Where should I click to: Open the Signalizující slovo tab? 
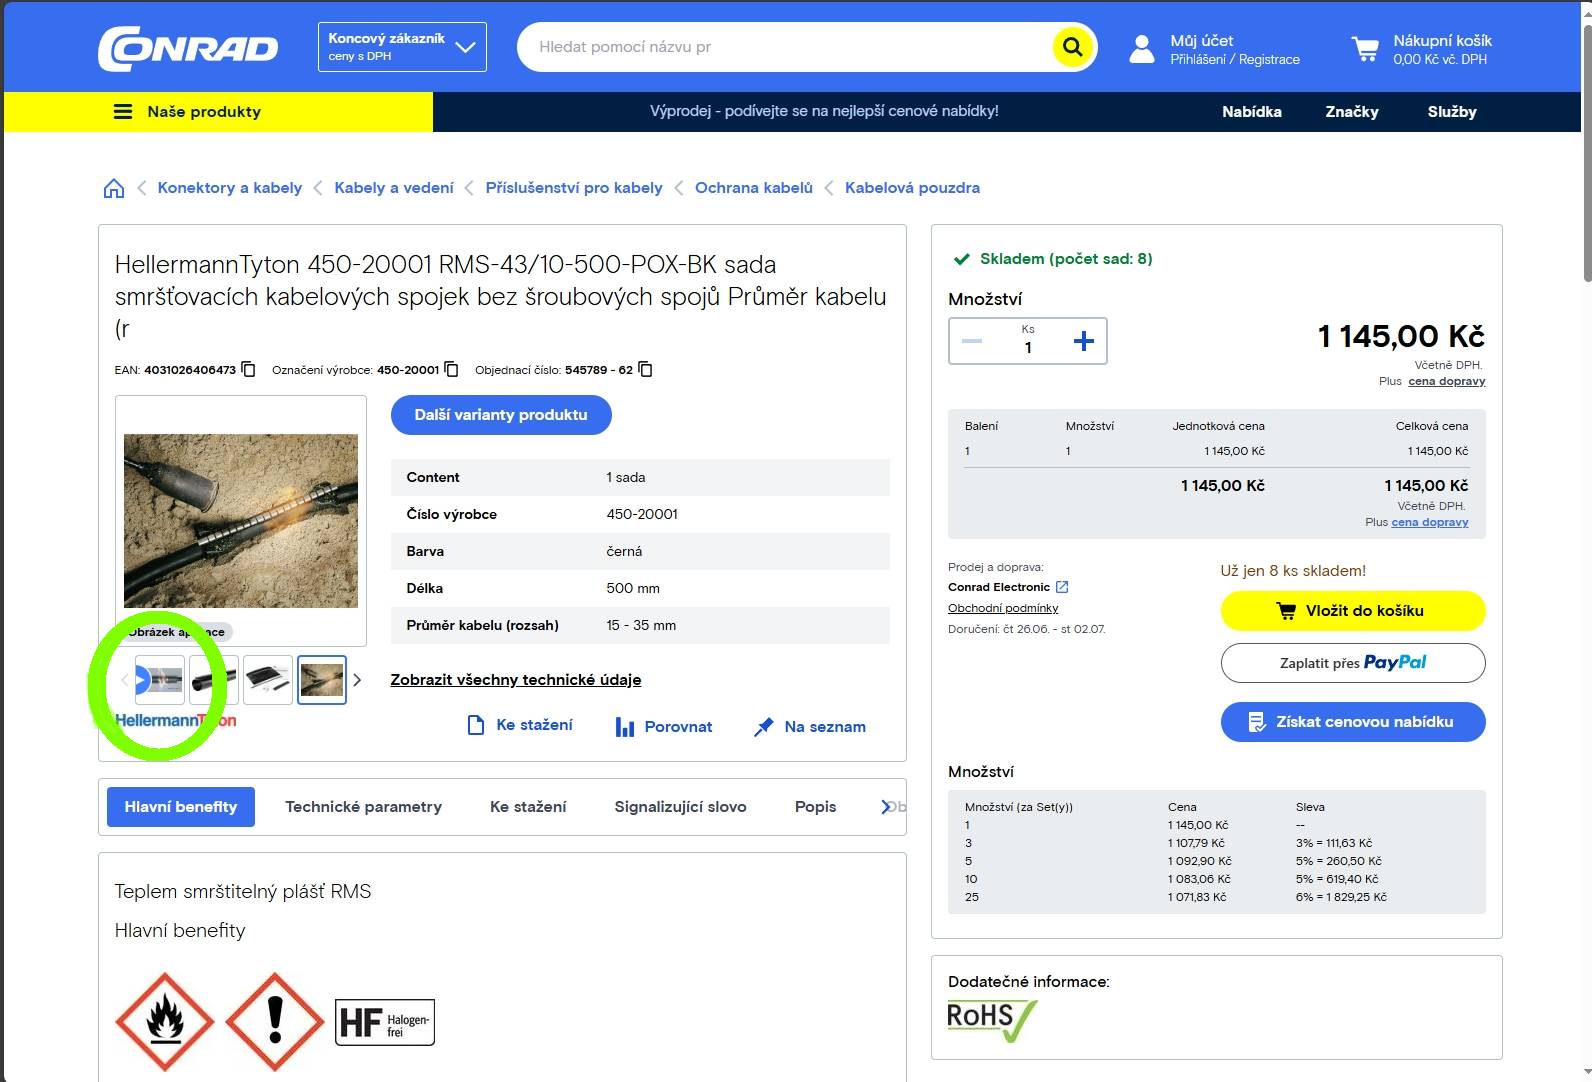(x=680, y=807)
